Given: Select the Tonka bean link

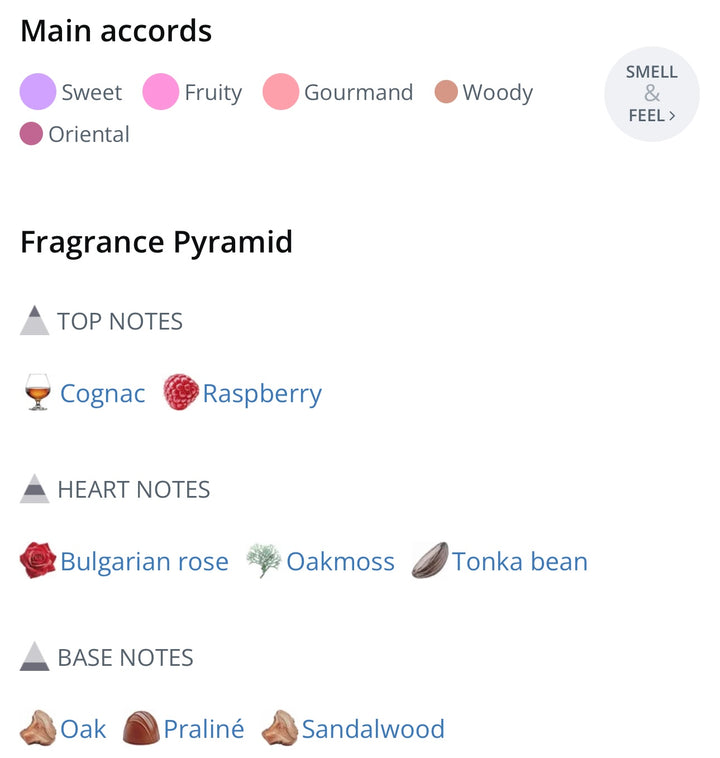Looking at the screenshot, I should coord(519,561).
